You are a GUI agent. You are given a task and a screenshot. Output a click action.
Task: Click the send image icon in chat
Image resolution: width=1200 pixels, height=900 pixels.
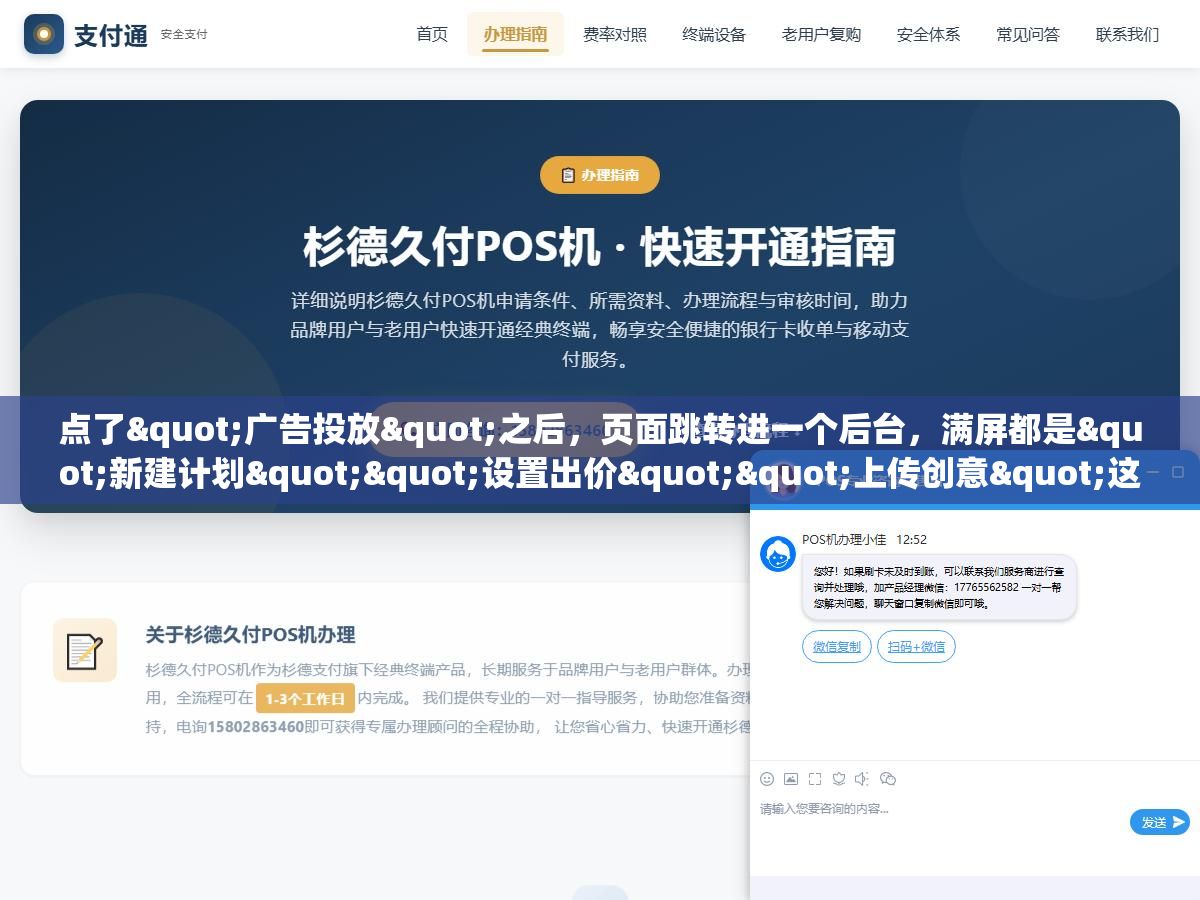click(791, 779)
